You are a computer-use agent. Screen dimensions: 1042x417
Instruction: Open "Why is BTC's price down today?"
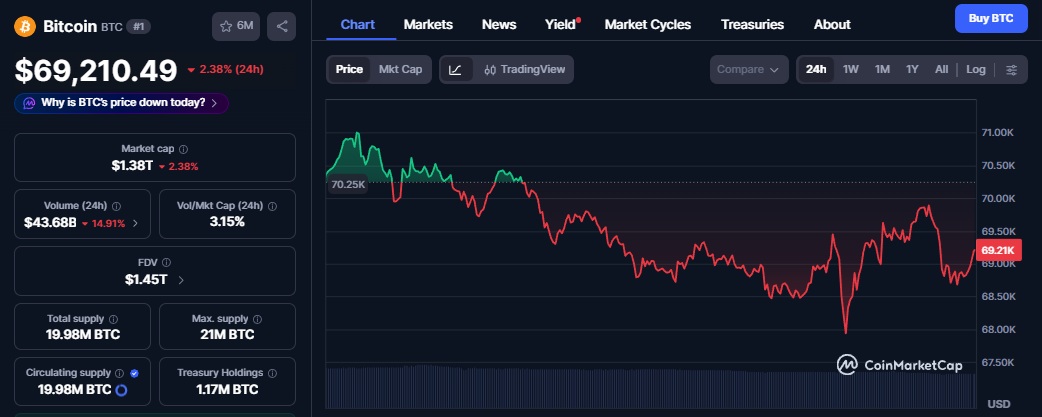click(122, 103)
